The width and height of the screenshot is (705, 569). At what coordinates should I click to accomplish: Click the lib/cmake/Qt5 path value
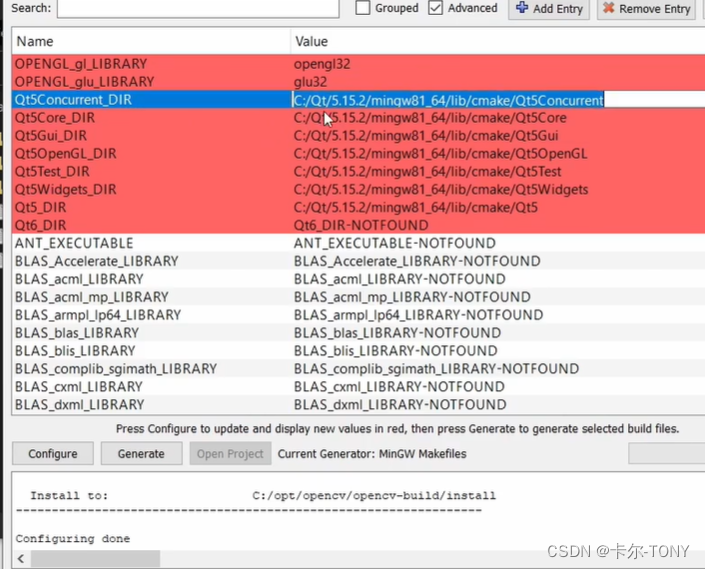click(x=415, y=208)
